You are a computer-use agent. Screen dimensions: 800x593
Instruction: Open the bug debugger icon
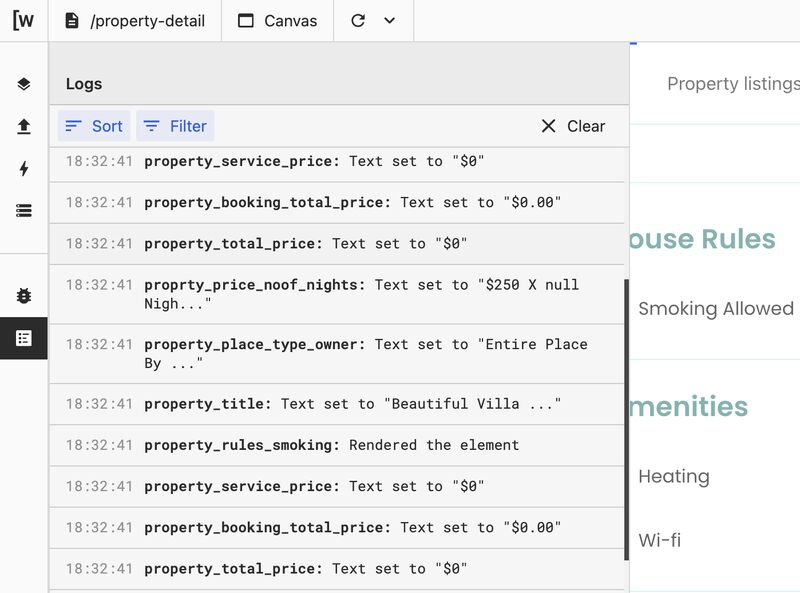coord(23,295)
